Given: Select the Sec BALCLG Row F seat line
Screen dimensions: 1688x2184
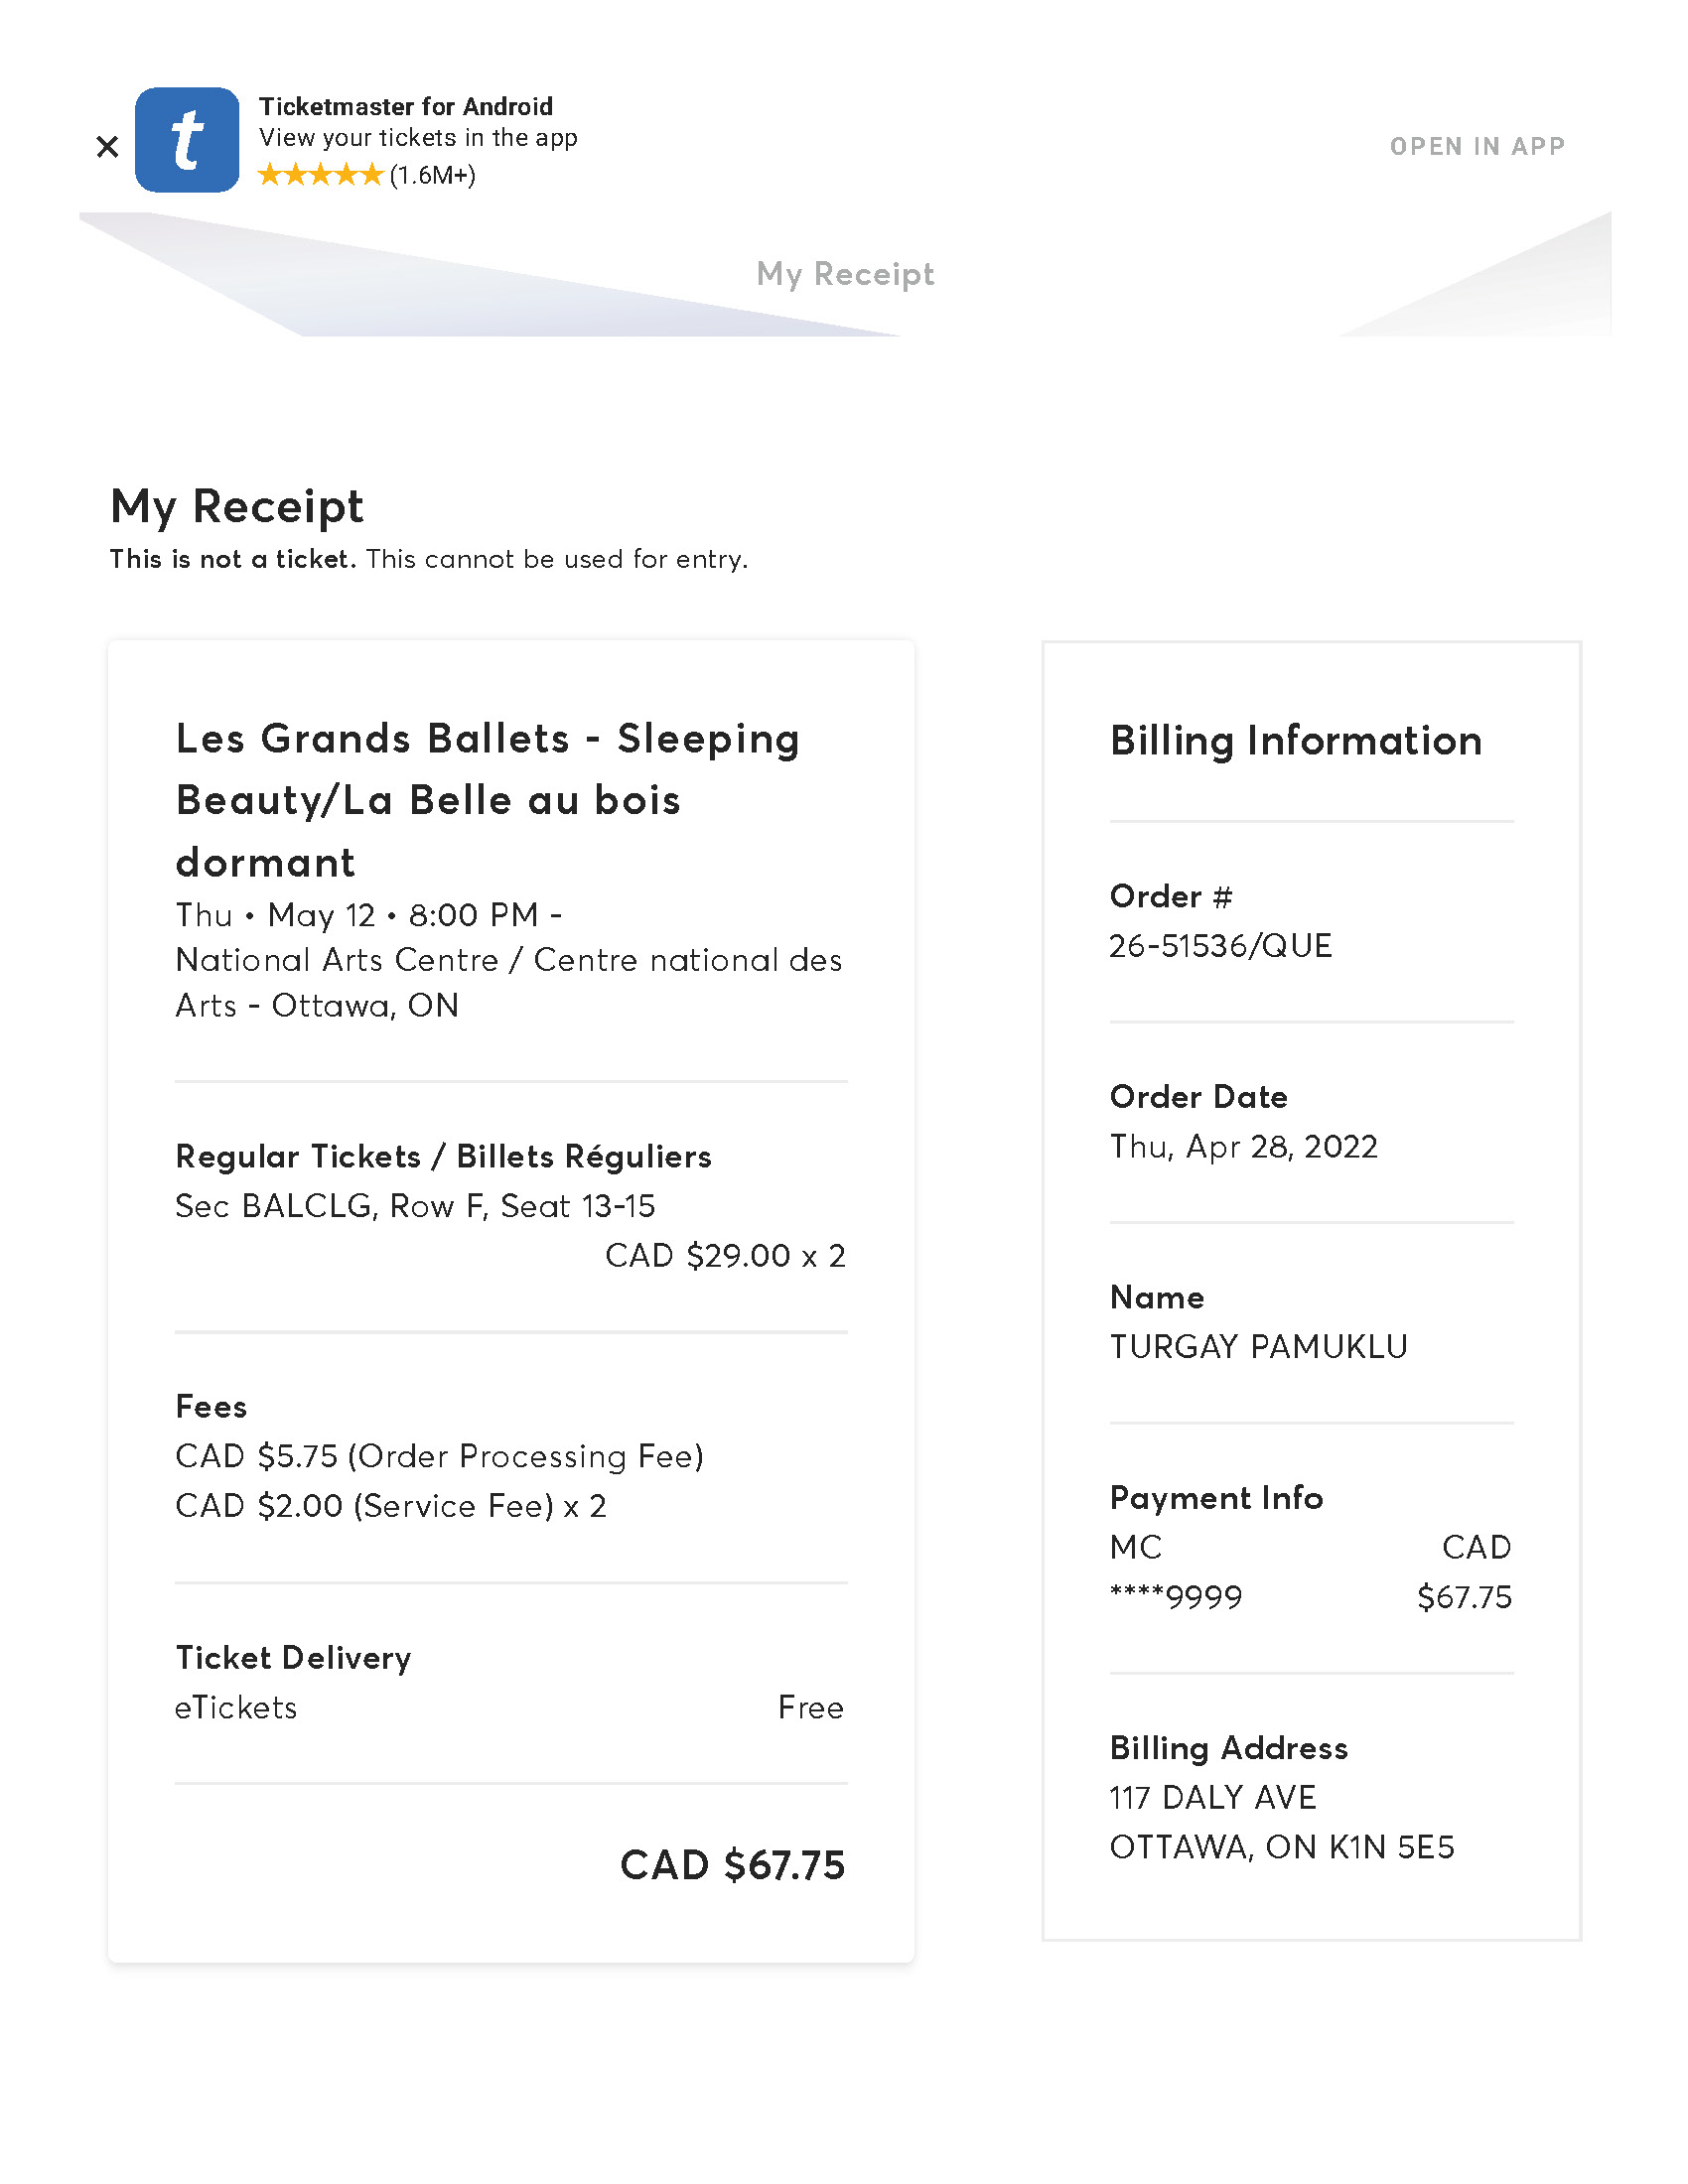Looking at the screenshot, I should tap(415, 1206).
